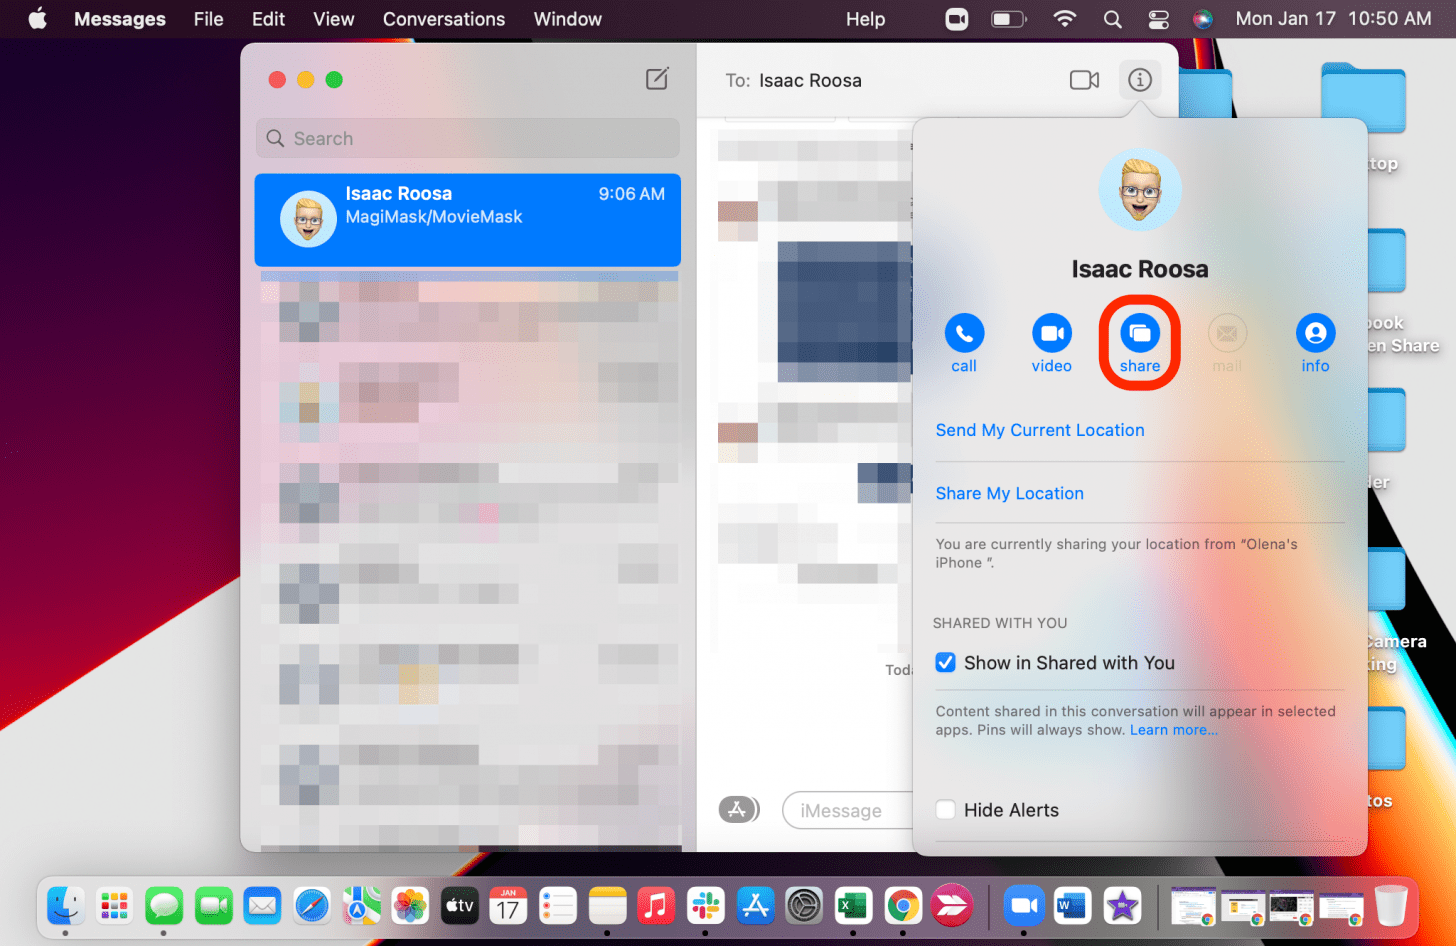Enable Hide Alerts for this conversation

coord(945,810)
